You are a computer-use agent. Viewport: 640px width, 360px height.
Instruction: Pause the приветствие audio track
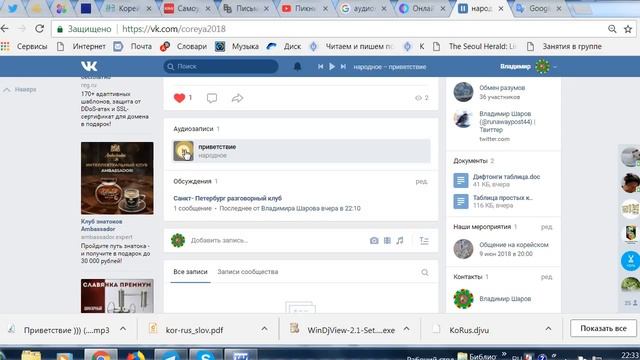(x=183, y=151)
